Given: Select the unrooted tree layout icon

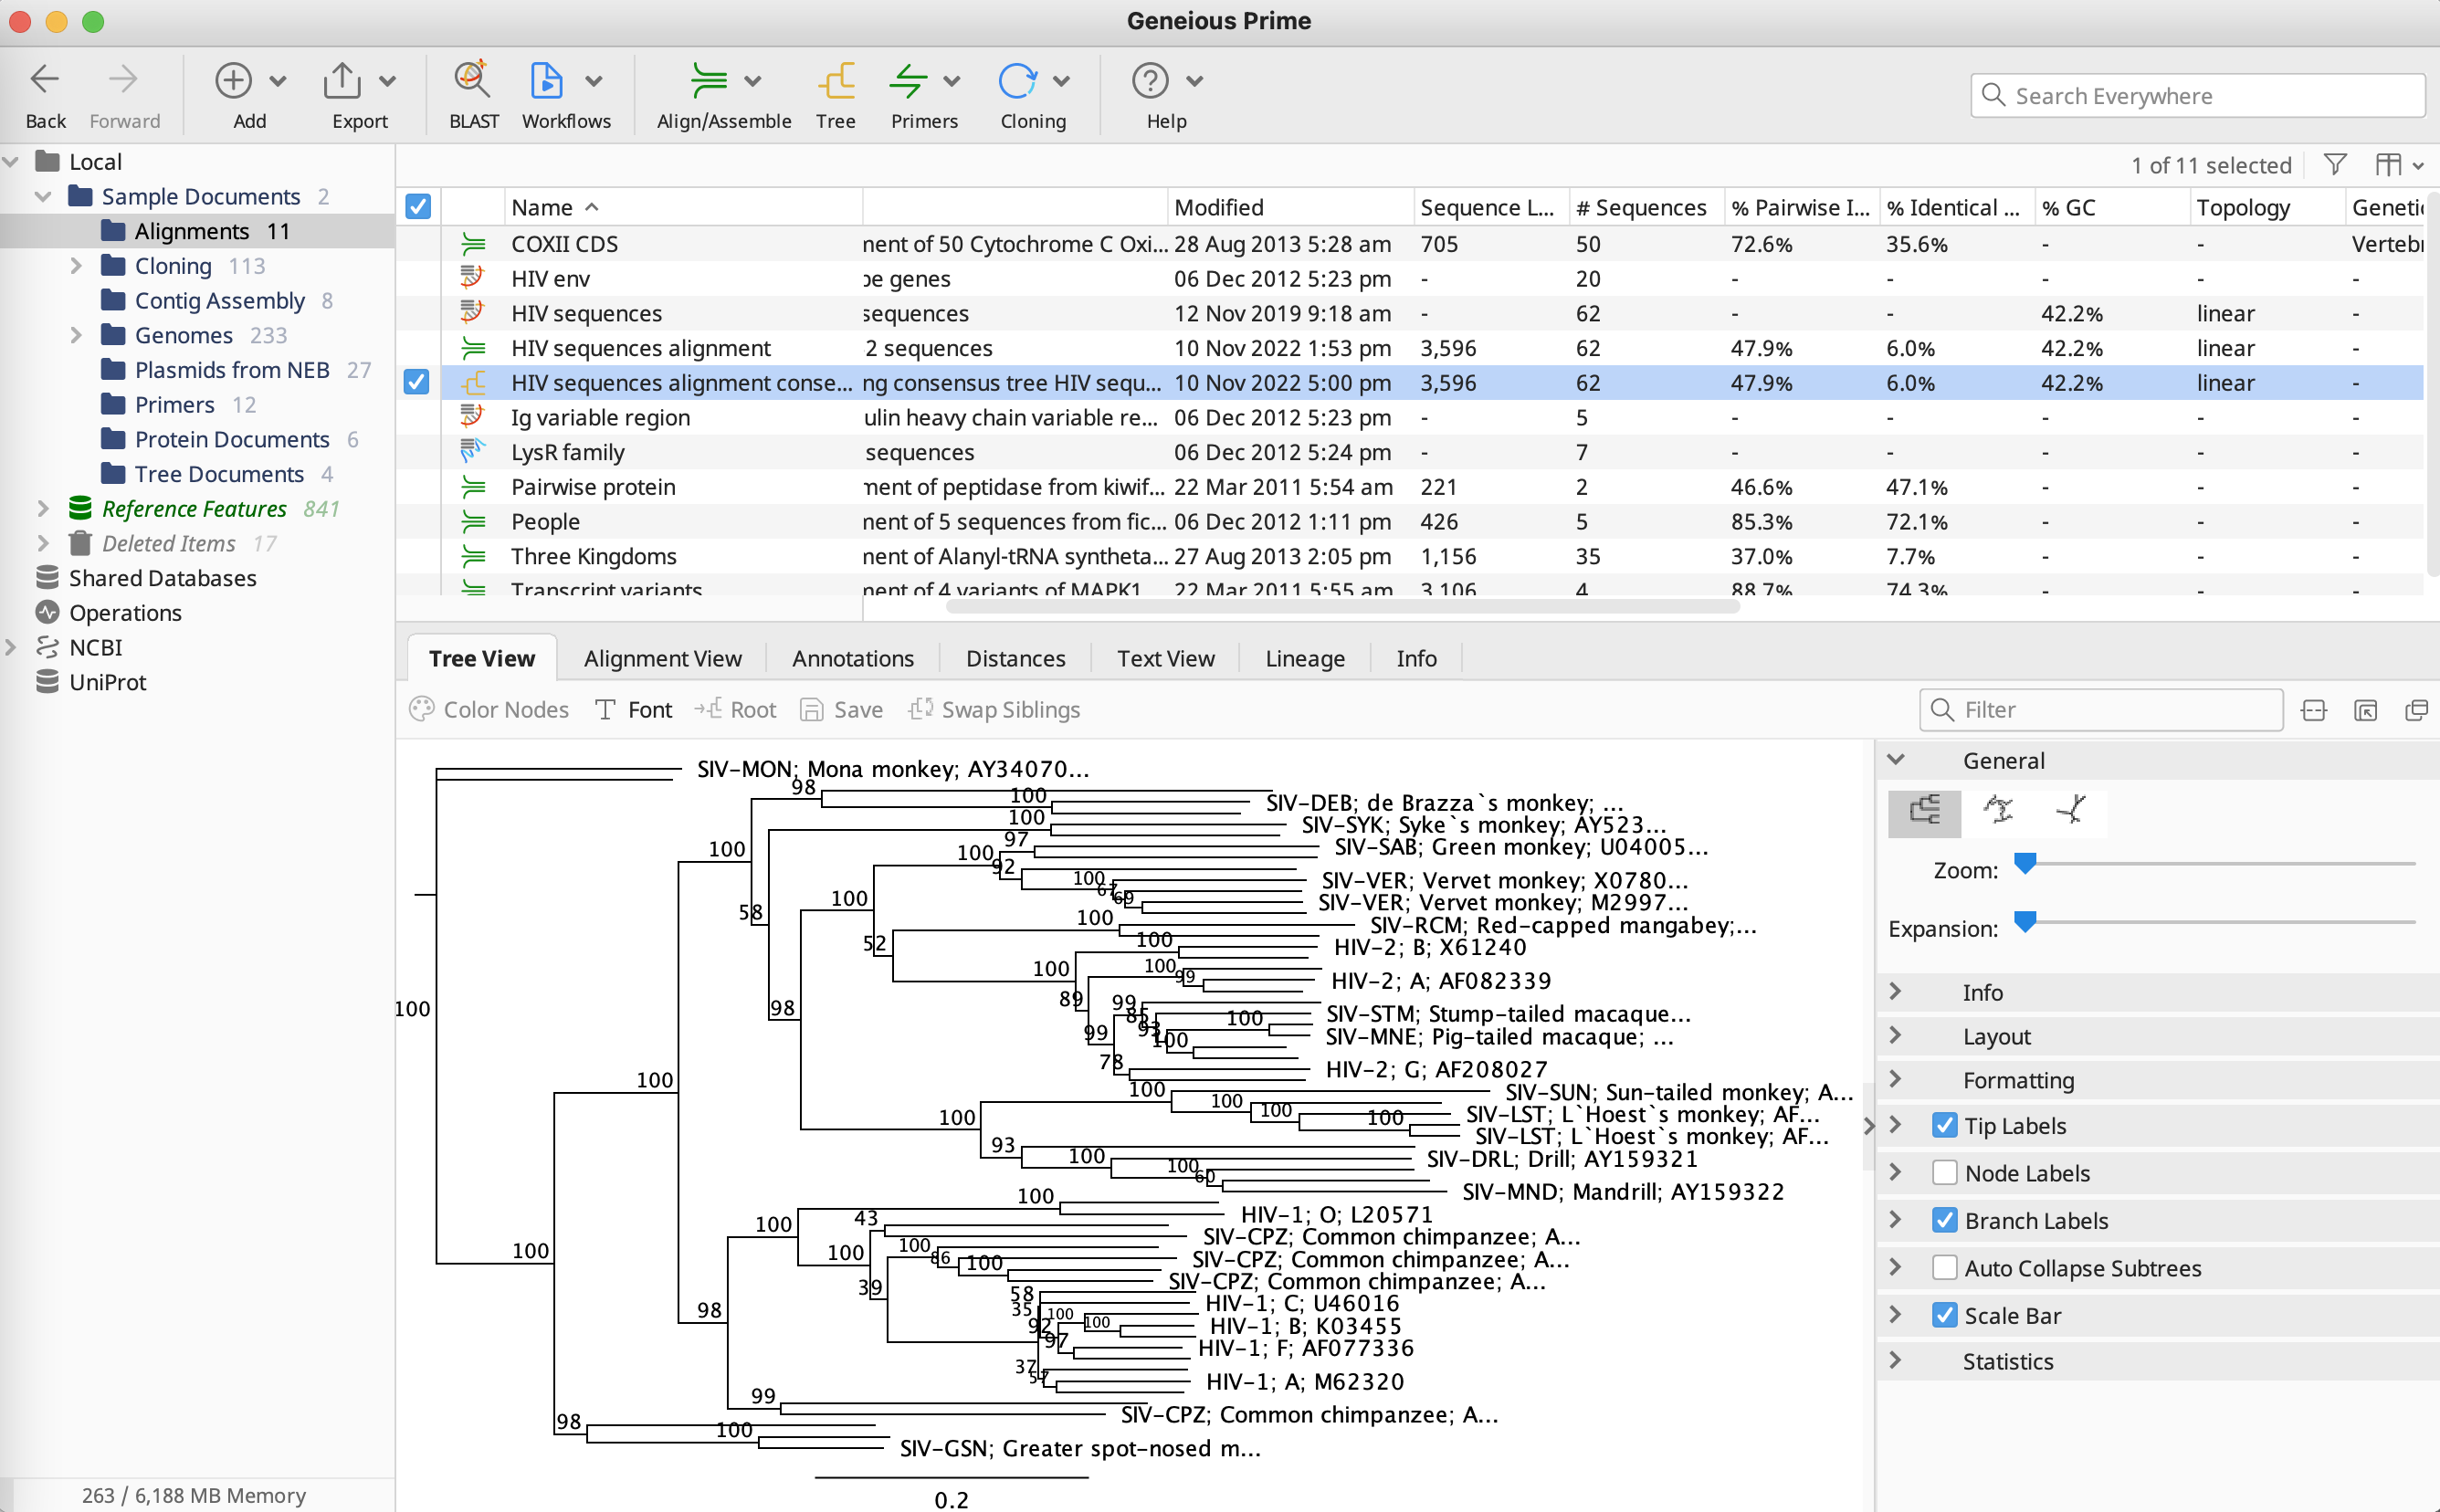Looking at the screenshot, I should pos(2071,810).
